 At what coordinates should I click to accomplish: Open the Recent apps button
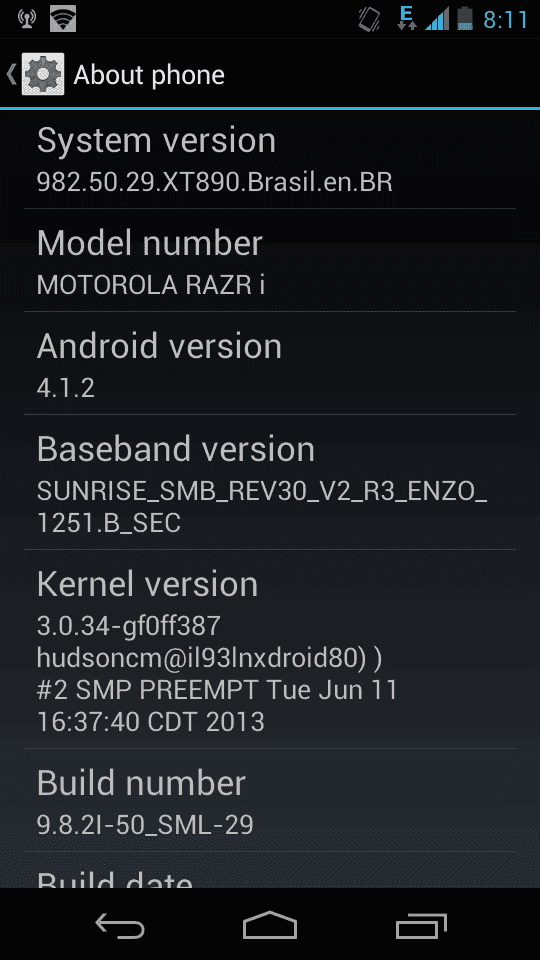click(421, 925)
